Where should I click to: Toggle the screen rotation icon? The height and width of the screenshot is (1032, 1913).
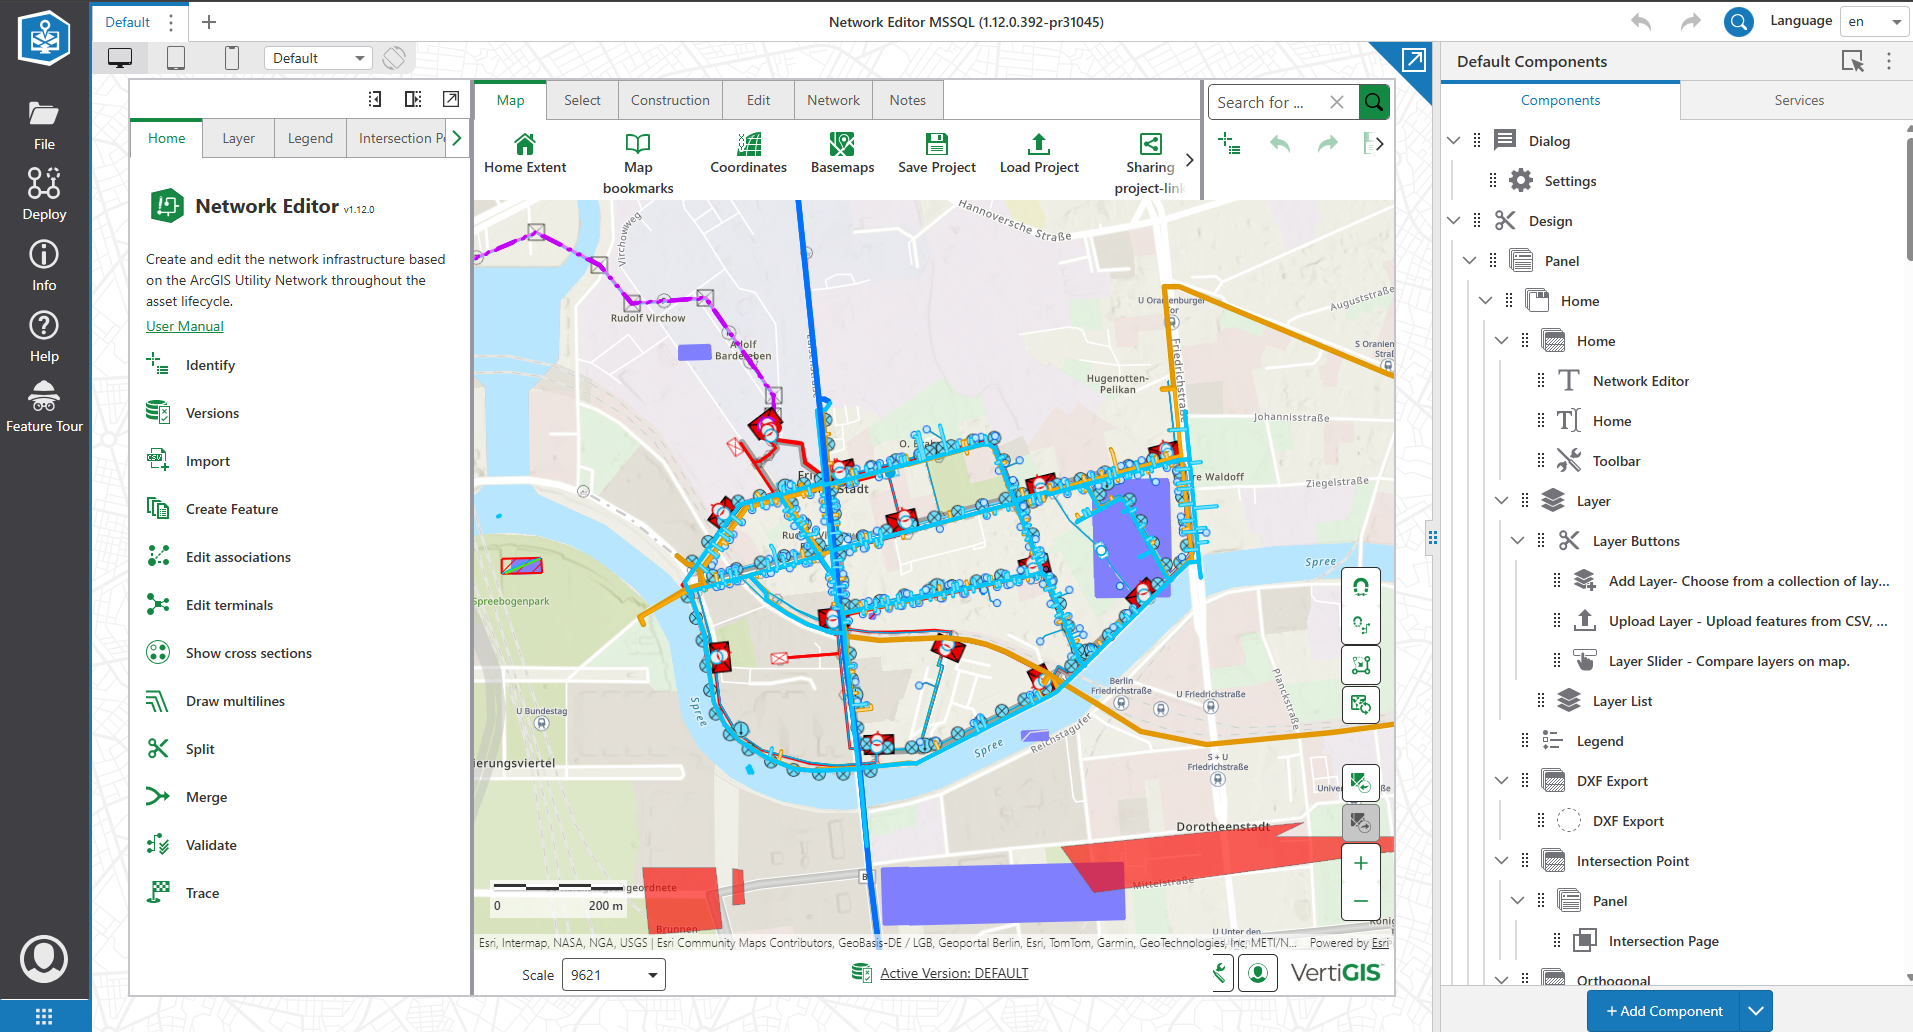[x=394, y=58]
